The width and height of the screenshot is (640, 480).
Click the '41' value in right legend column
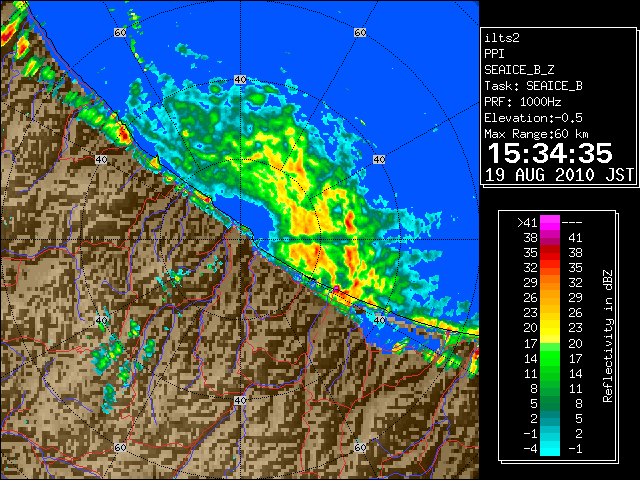point(575,238)
